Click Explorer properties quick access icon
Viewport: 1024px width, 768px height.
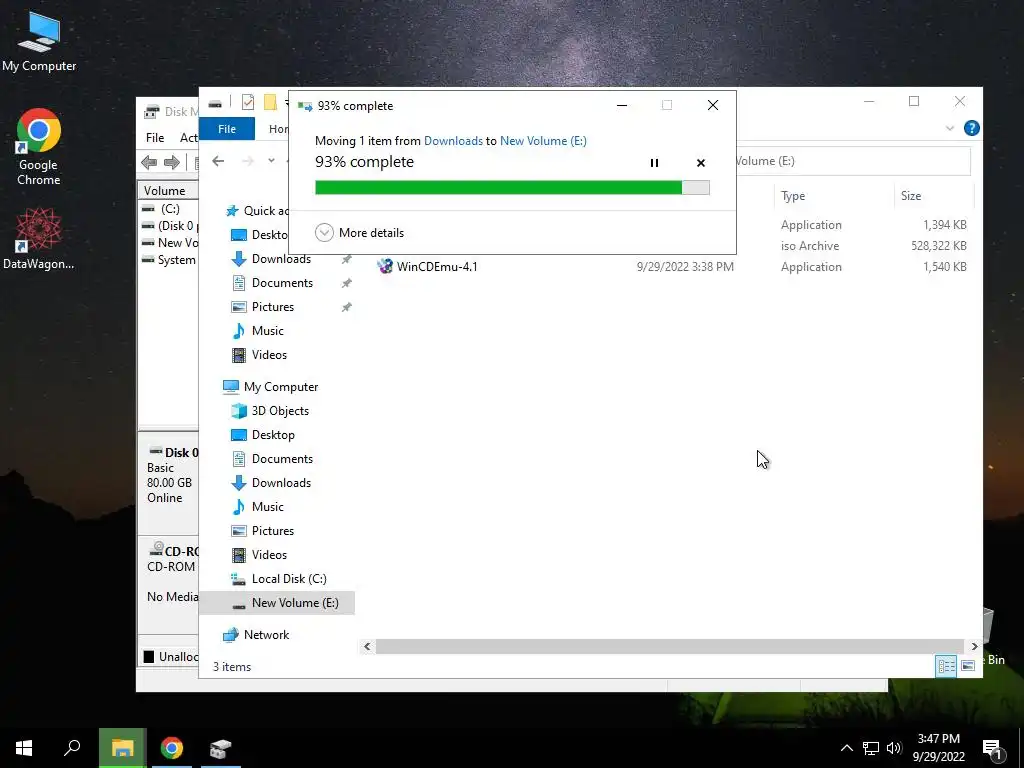(x=248, y=103)
